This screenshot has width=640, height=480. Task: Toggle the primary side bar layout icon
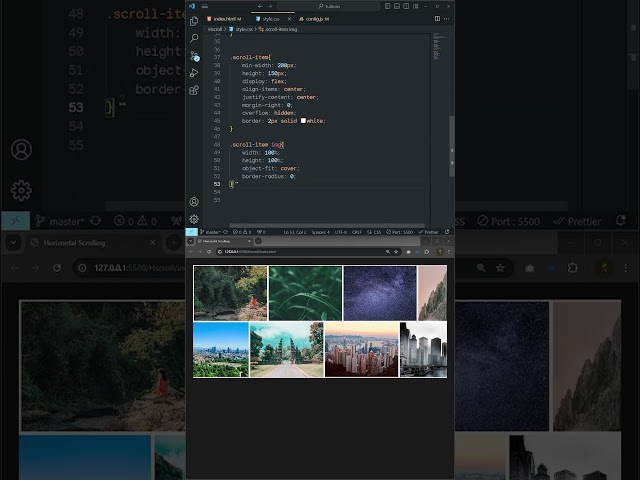[x=387, y=6]
